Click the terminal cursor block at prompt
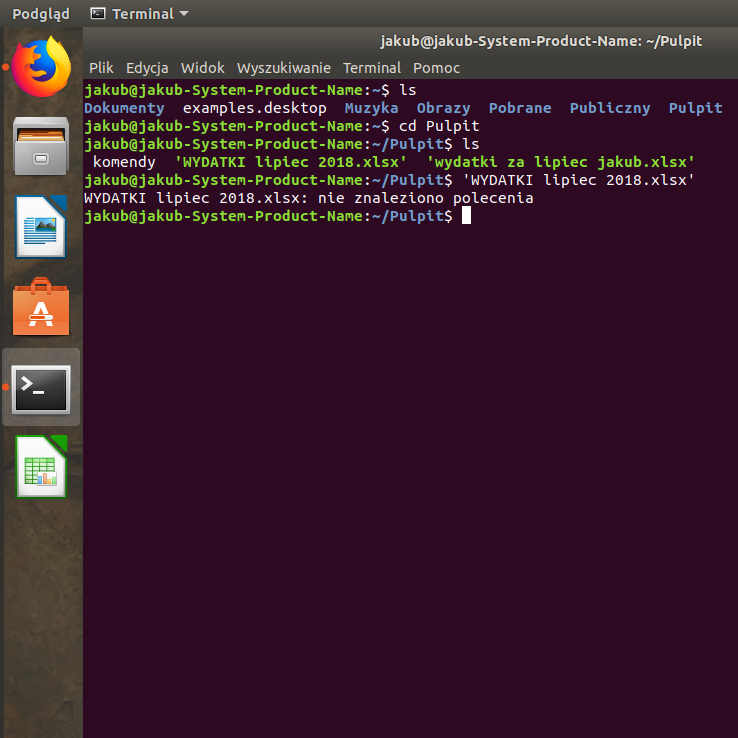This screenshot has width=738, height=738. coord(466,216)
